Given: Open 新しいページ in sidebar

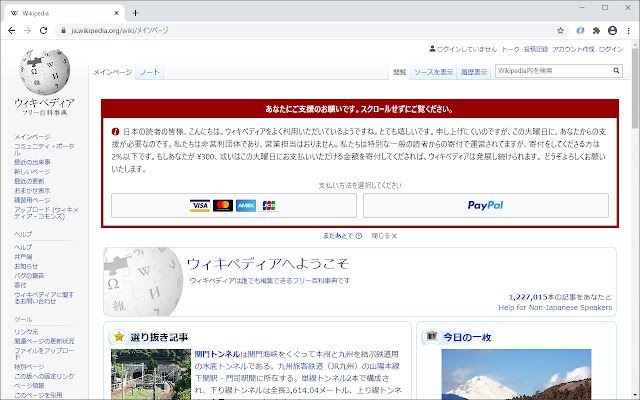Looking at the screenshot, I should pyautogui.click(x=32, y=171).
